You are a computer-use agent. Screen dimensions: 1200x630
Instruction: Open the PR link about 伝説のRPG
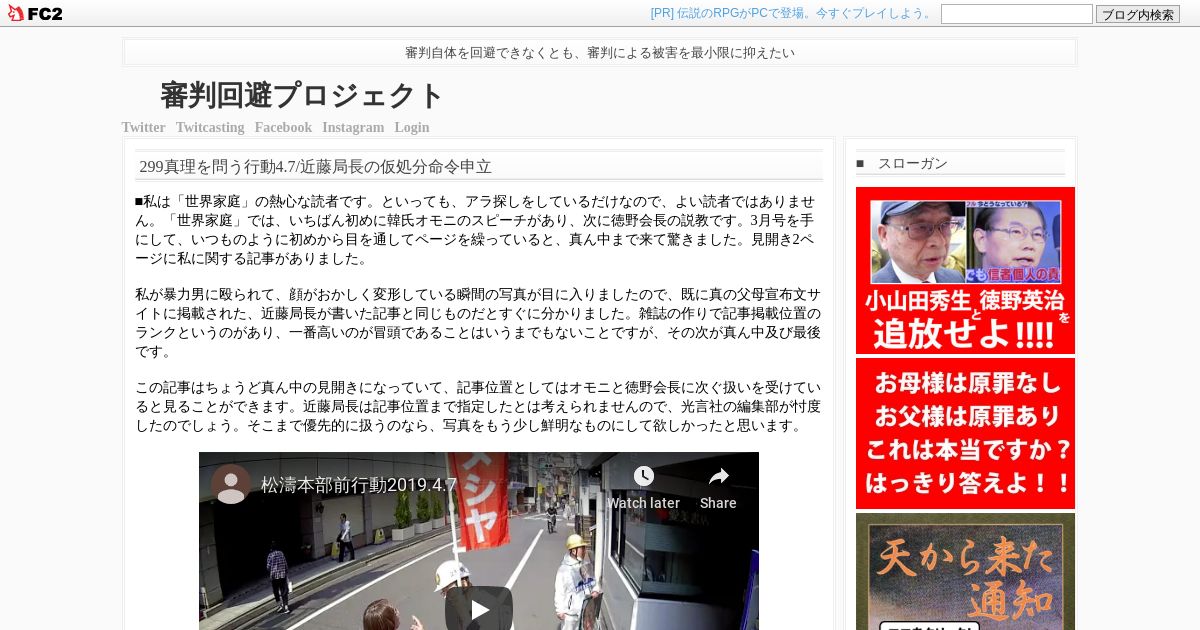pyautogui.click(x=792, y=13)
